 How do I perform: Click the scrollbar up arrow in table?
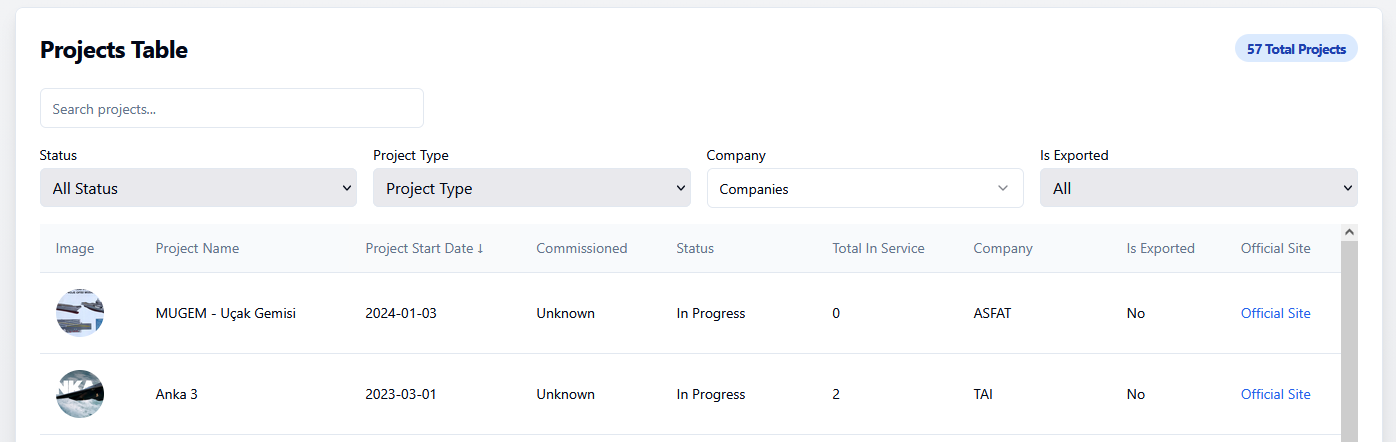click(1349, 232)
